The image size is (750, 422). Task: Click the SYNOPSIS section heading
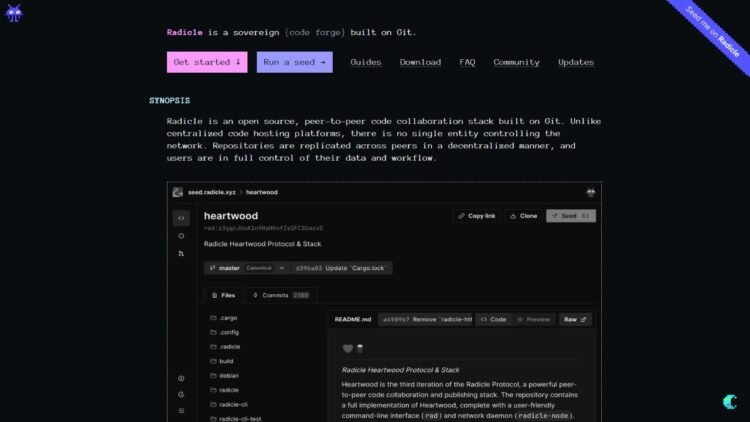click(x=169, y=100)
